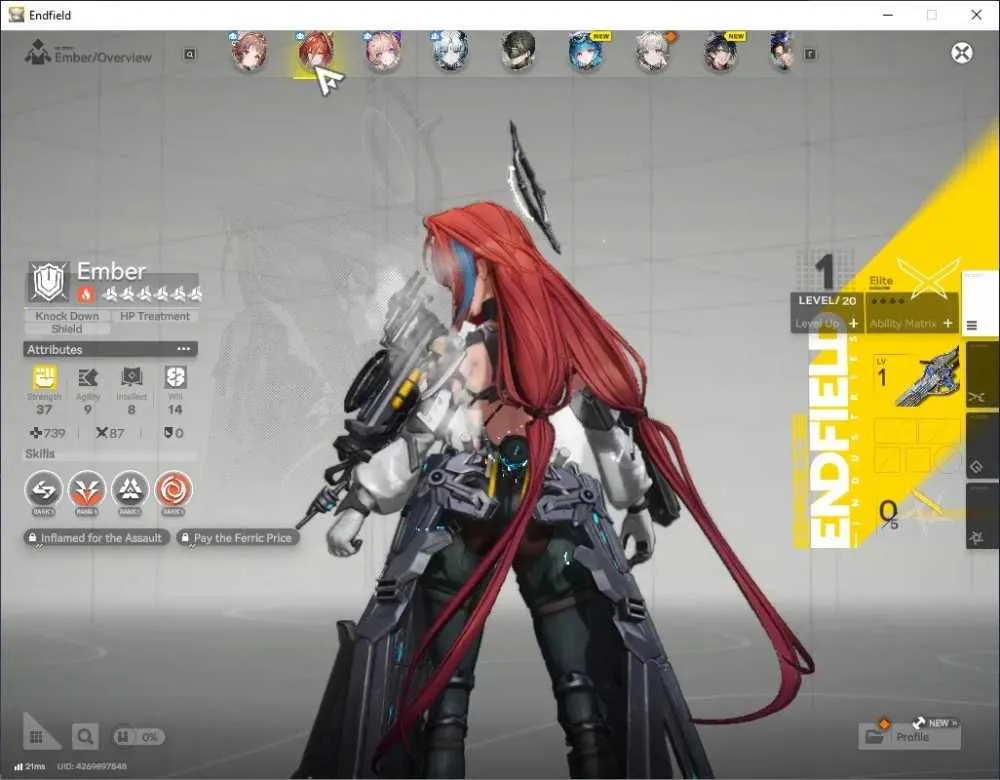Select the operator portrait with the orange badge

(x=654, y=52)
